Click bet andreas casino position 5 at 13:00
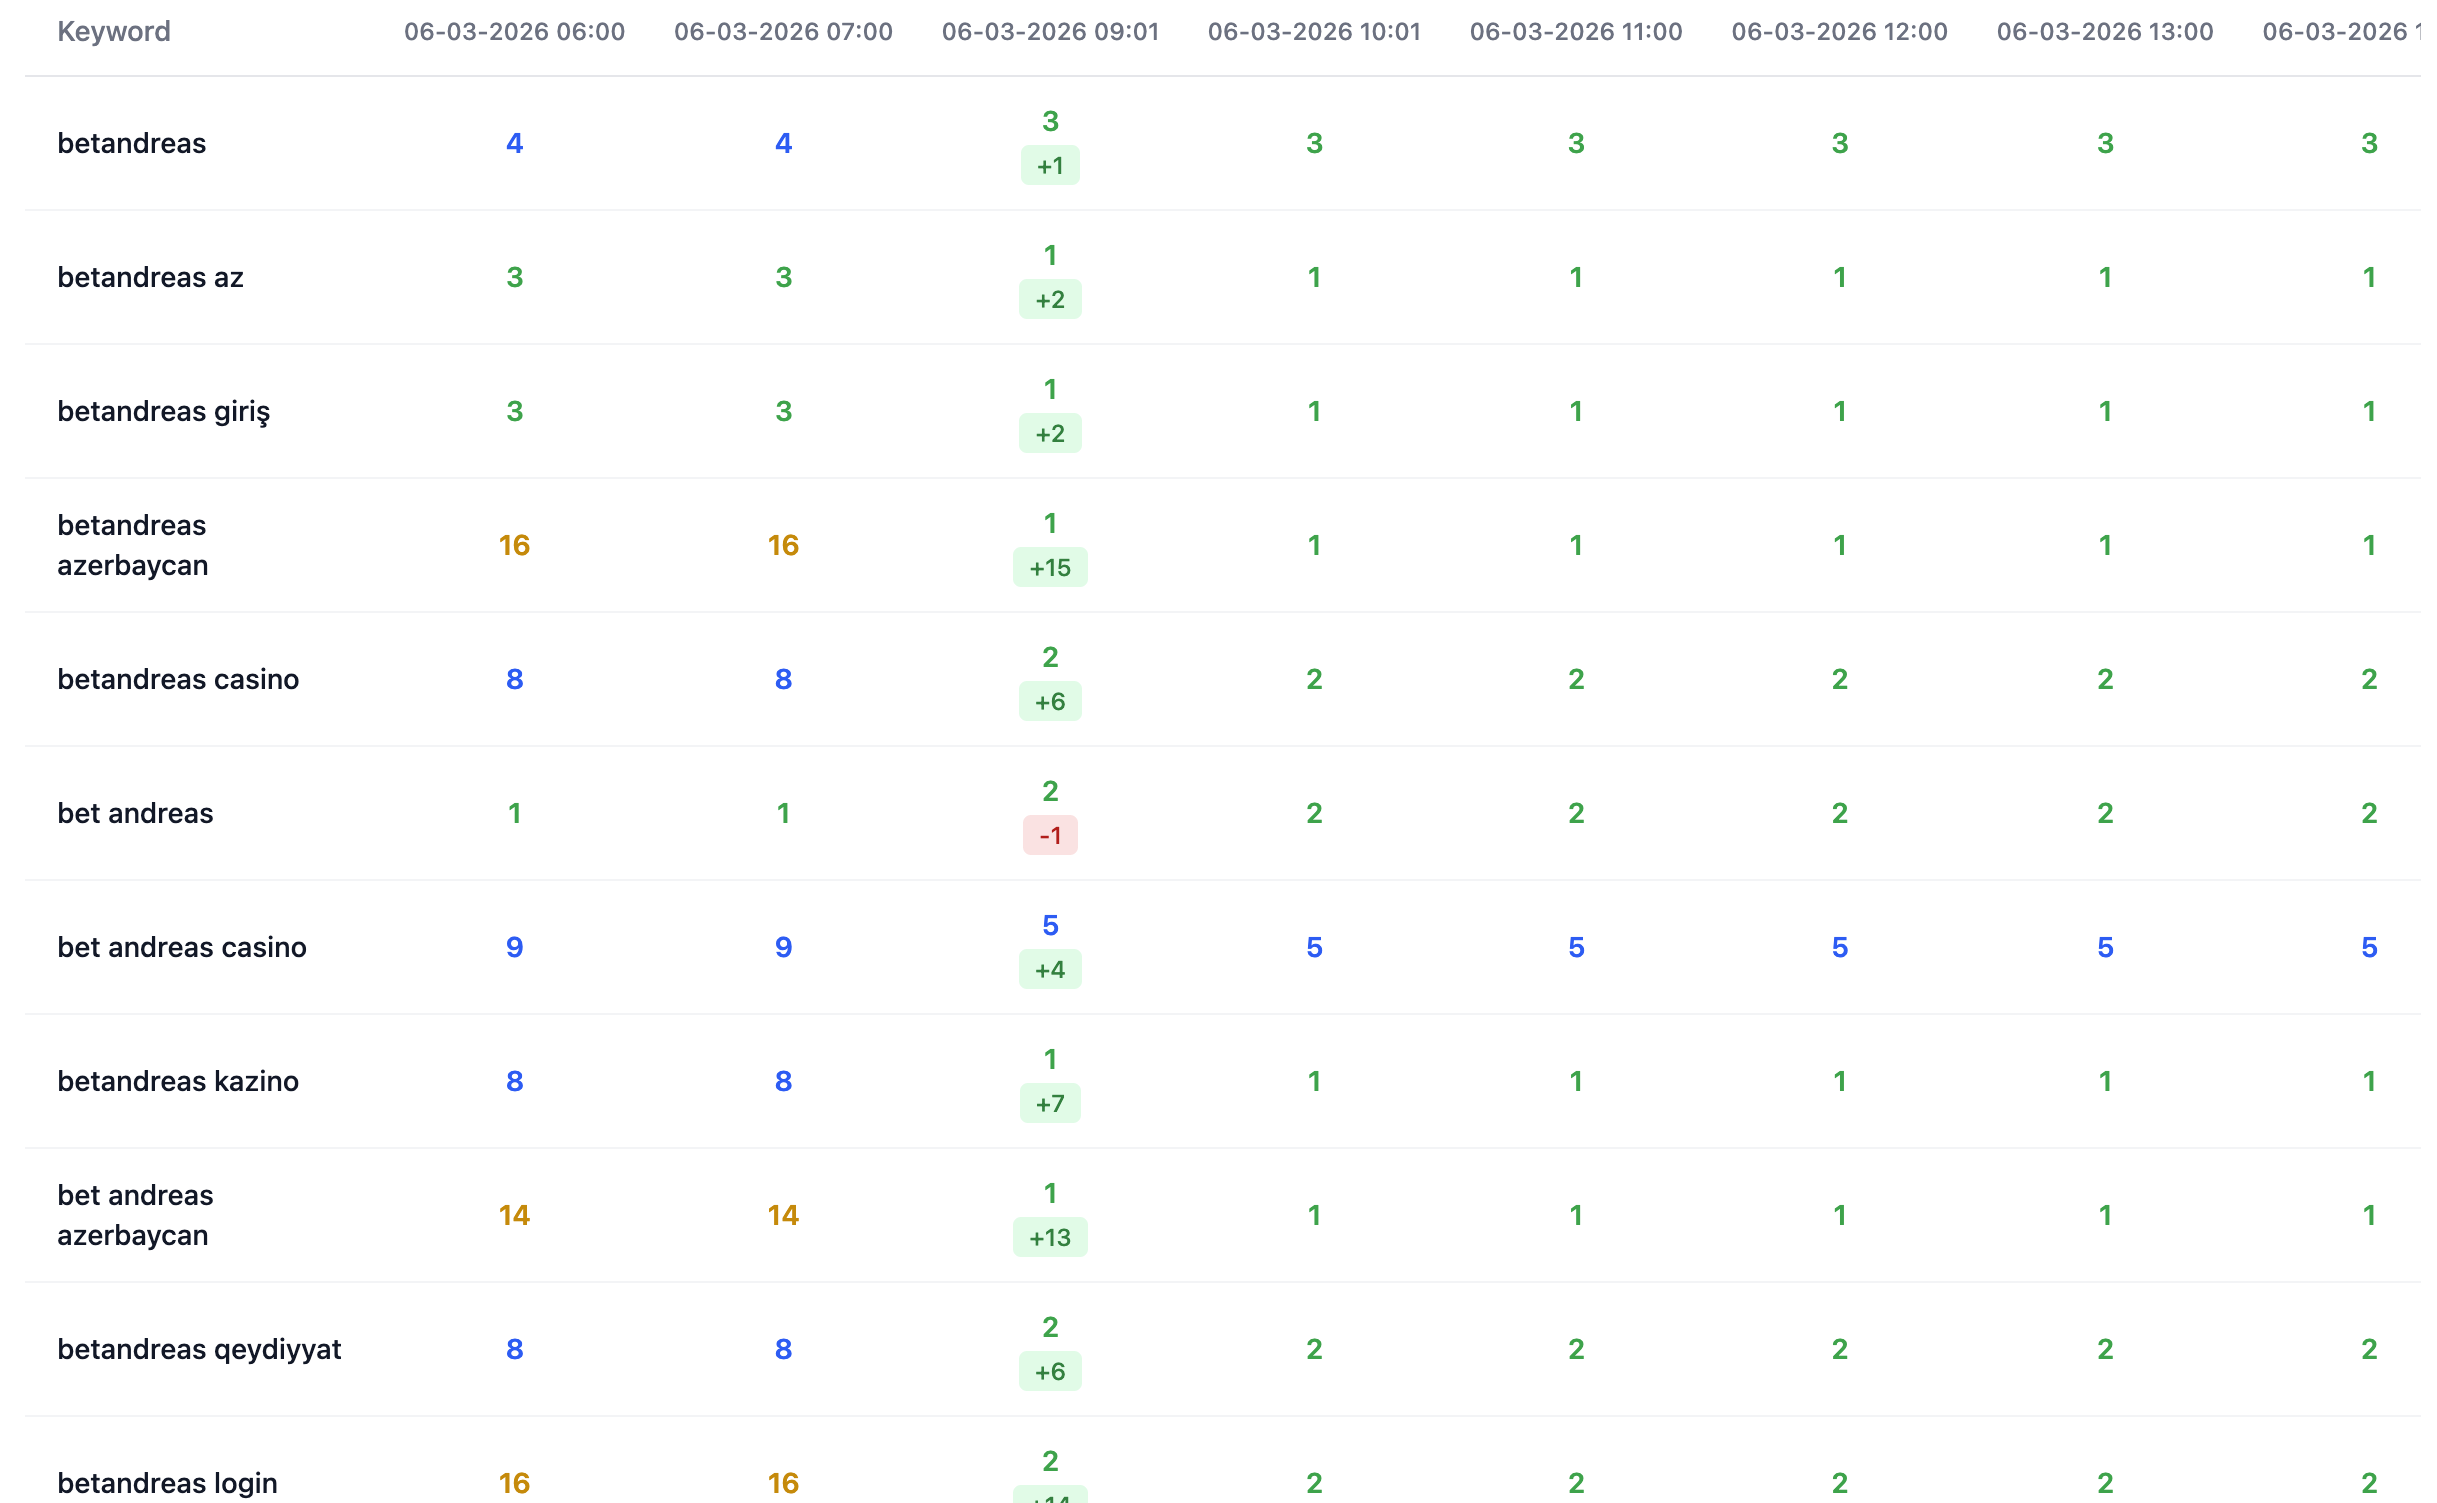 click(2105, 947)
